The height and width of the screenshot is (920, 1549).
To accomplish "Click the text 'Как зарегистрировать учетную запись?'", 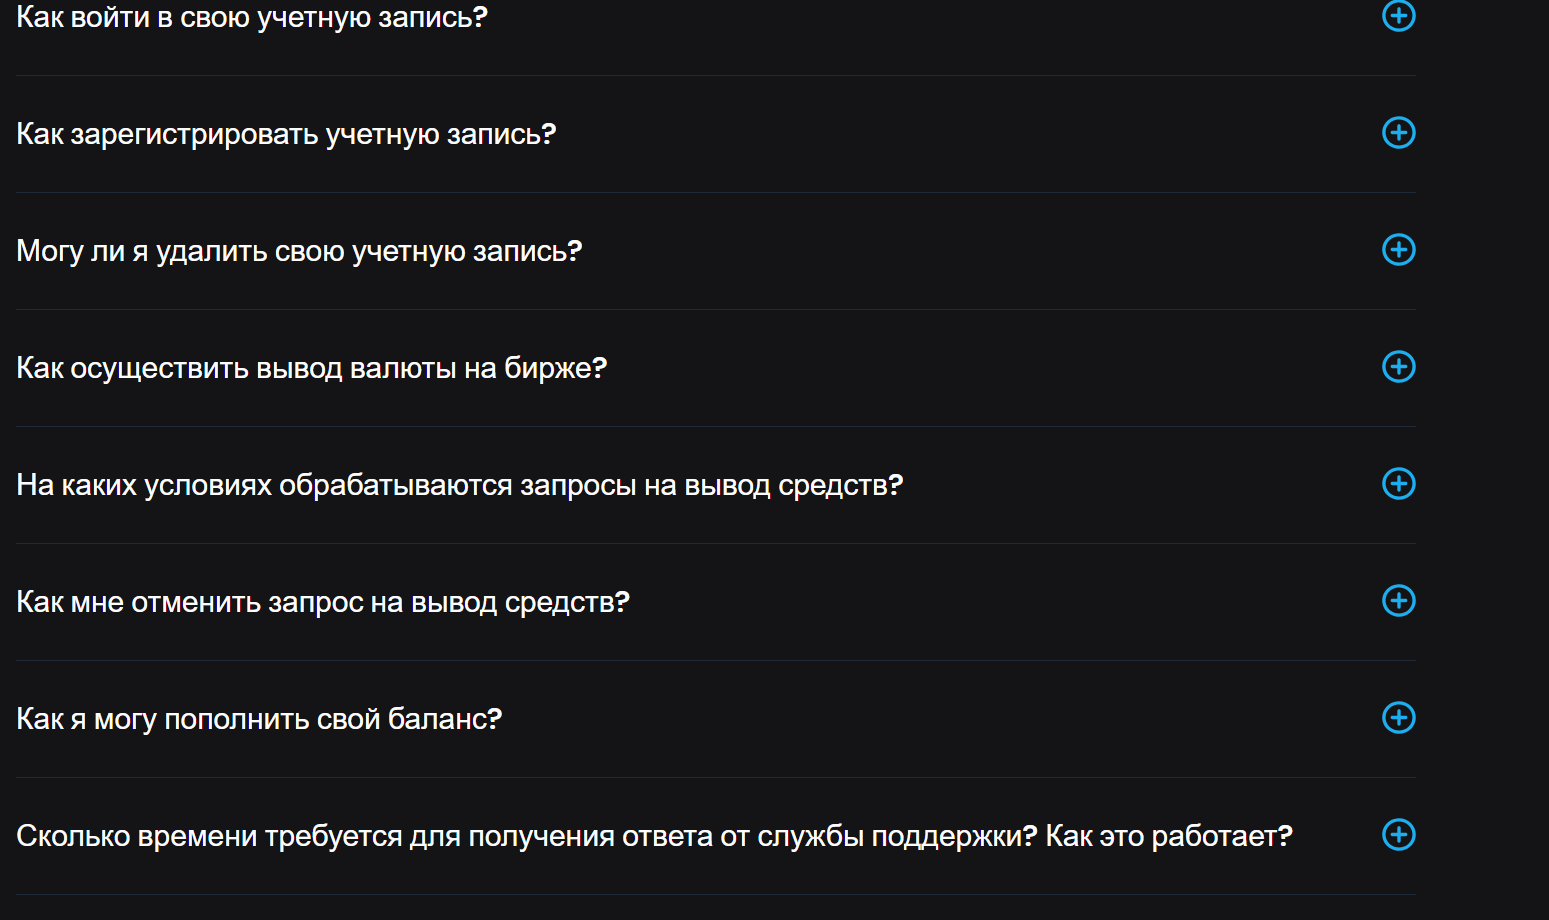I will [x=286, y=133].
